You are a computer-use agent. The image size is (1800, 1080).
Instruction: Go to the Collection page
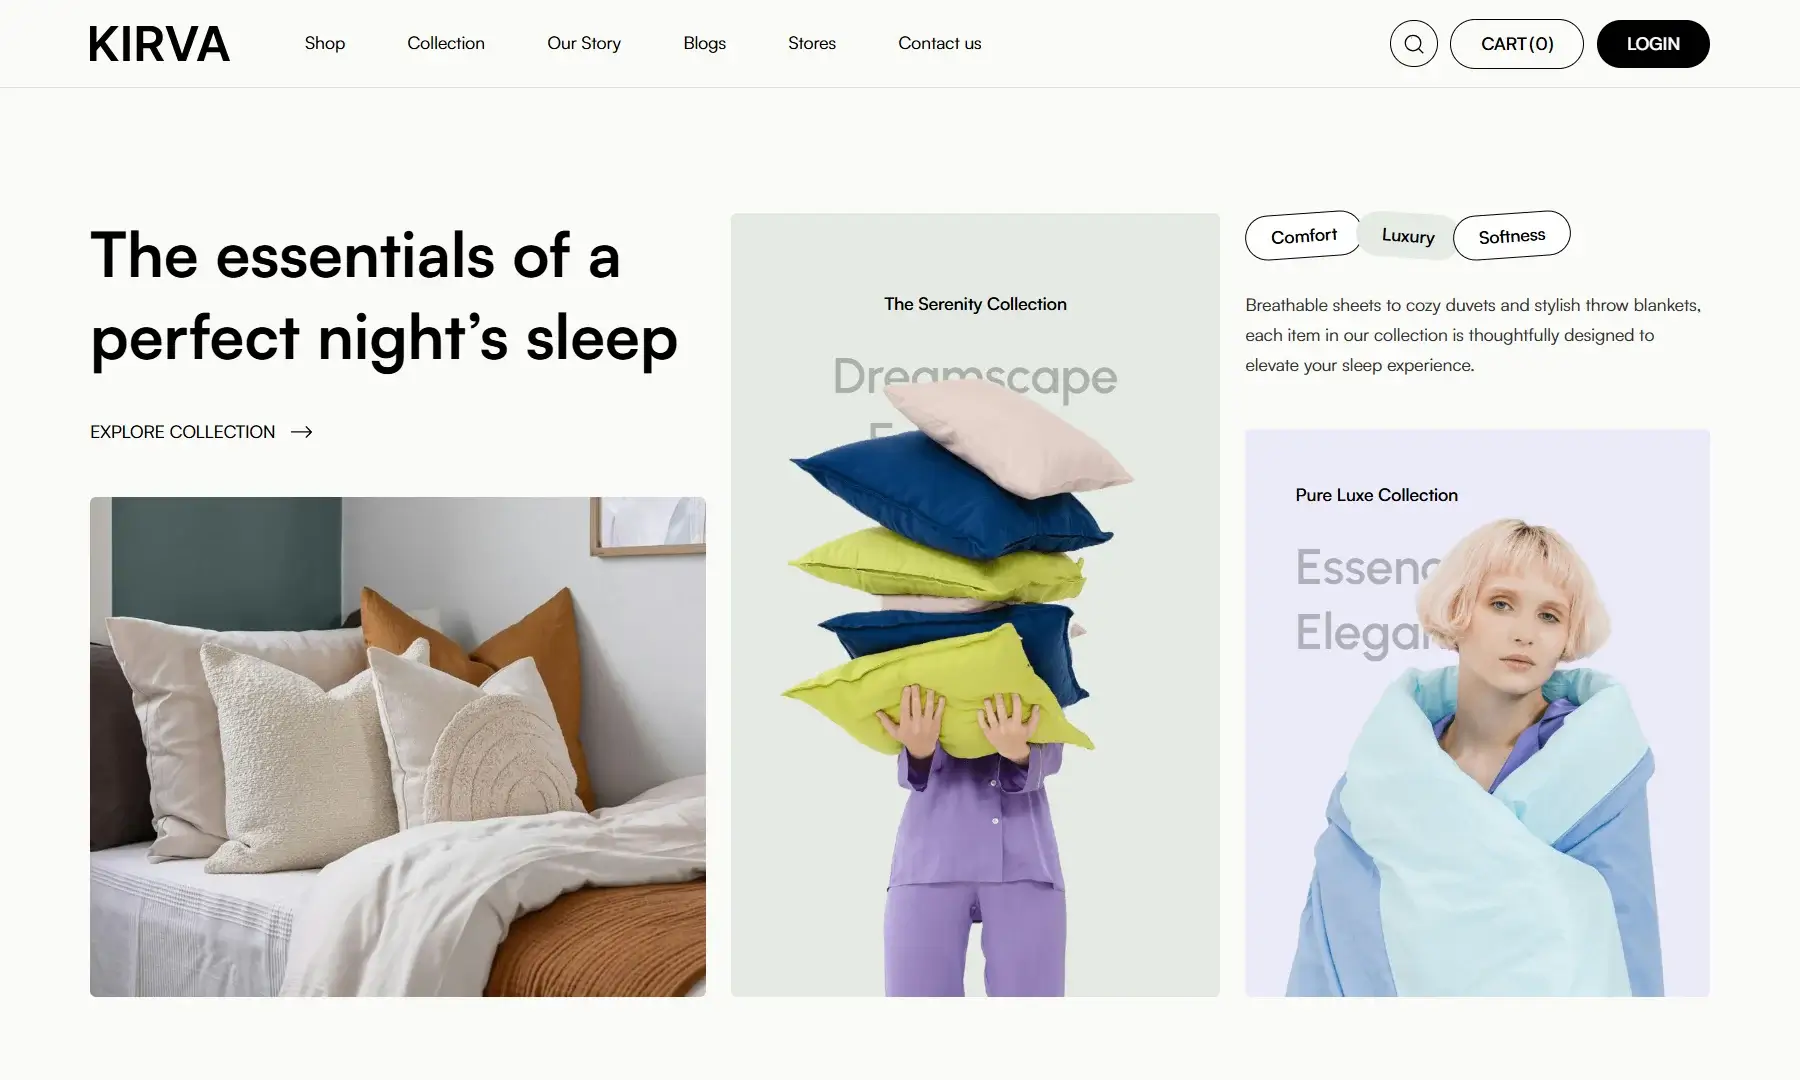coord(446,43)
